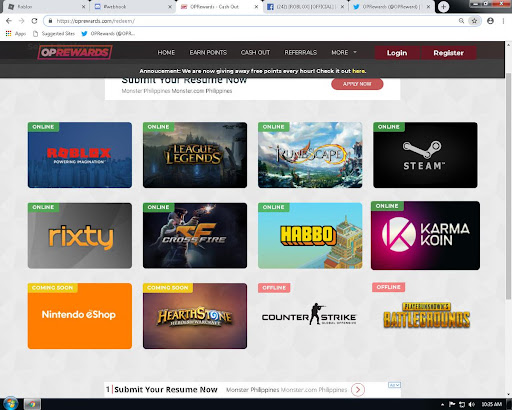
Task: Click the zoom magnifier icon in address bar
Action: (461, 21)
